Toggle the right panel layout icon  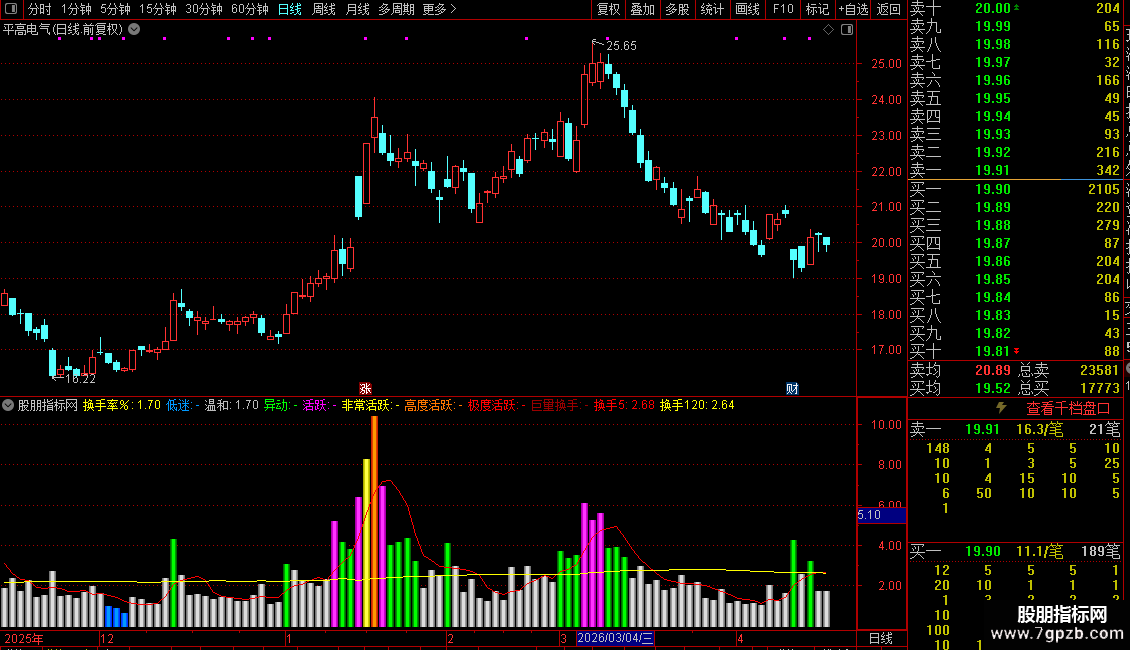pyautogui.click(x=847, y=30)
